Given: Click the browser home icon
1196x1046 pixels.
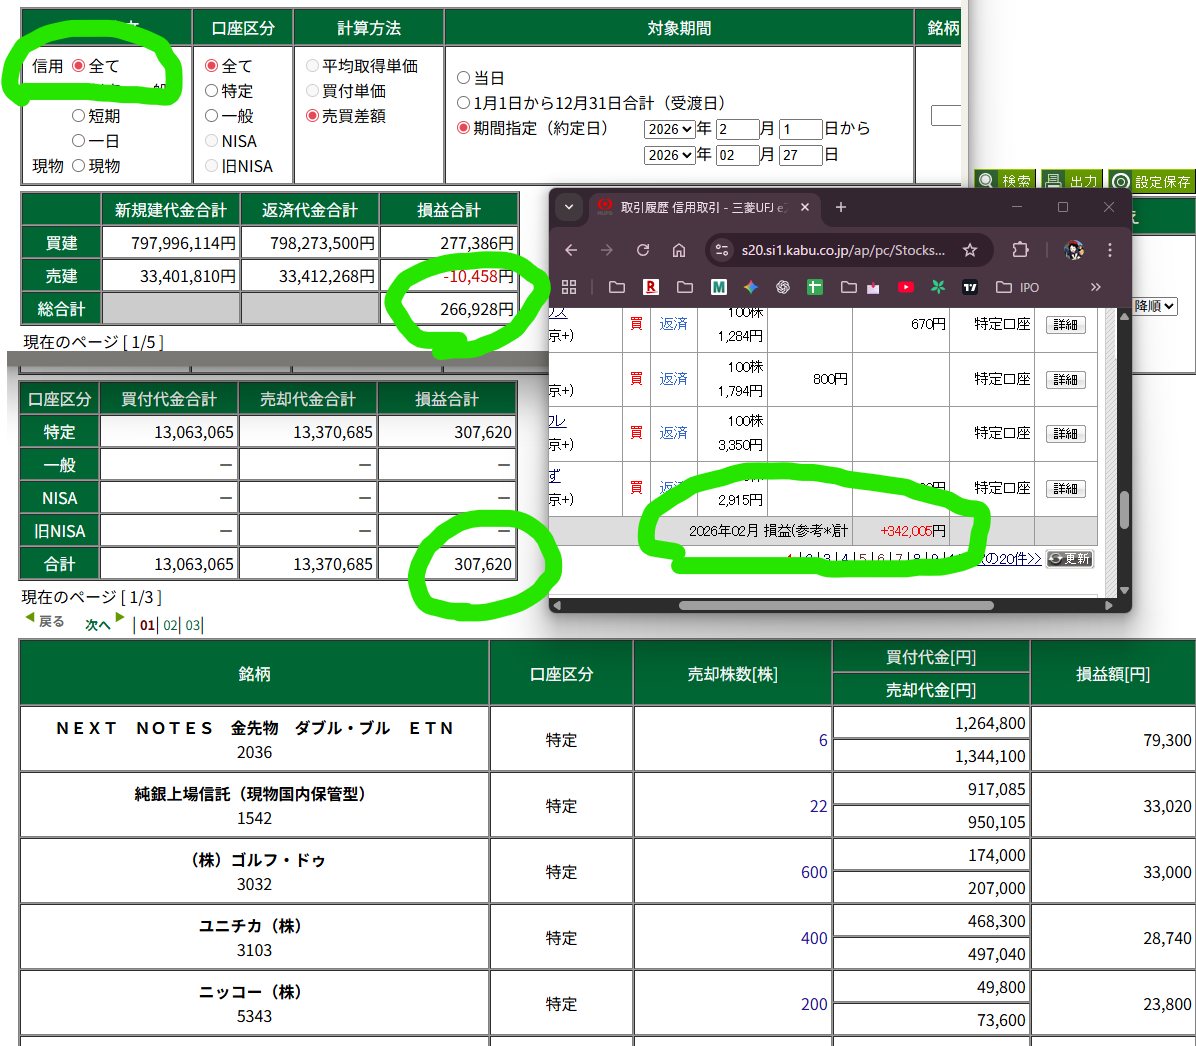Looking at the screenshot, I should 679,250.
